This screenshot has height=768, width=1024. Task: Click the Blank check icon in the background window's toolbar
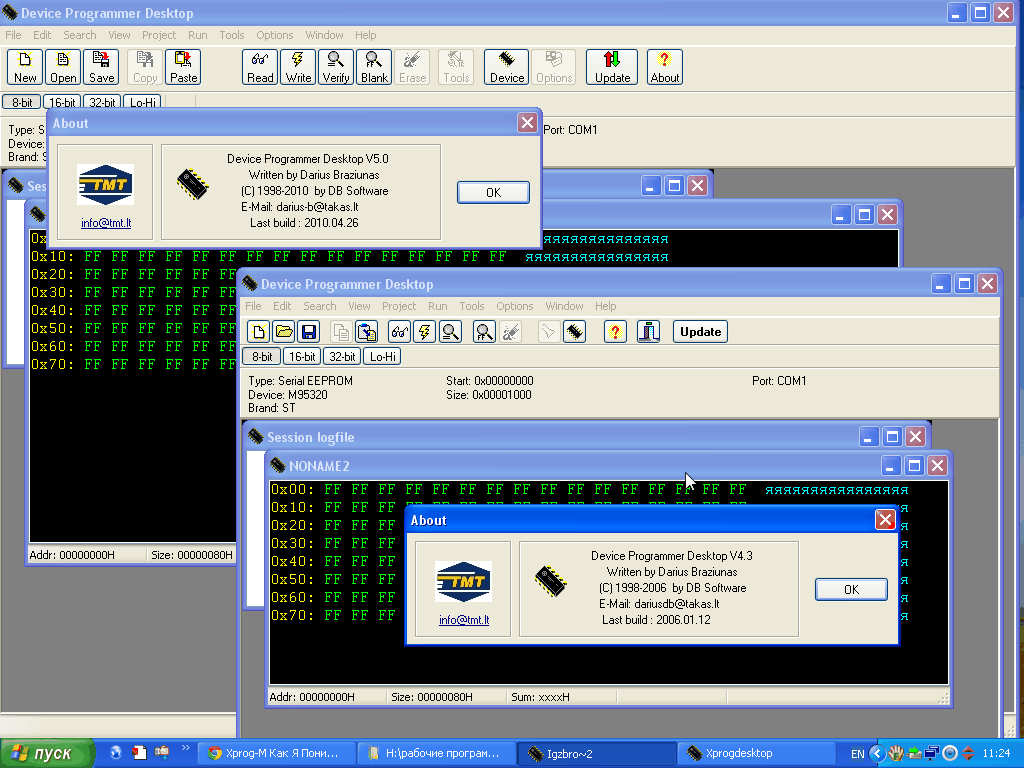point(374,67)
